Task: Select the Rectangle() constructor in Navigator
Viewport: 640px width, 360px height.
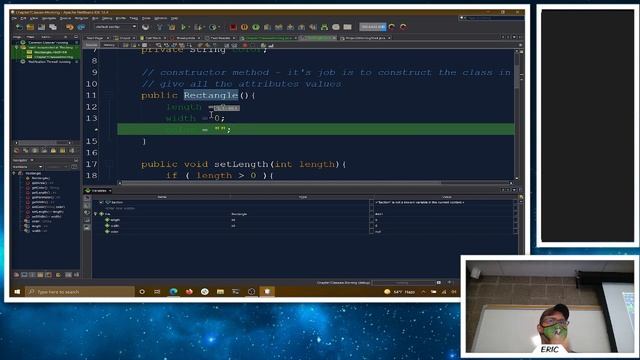Action: 40,178
